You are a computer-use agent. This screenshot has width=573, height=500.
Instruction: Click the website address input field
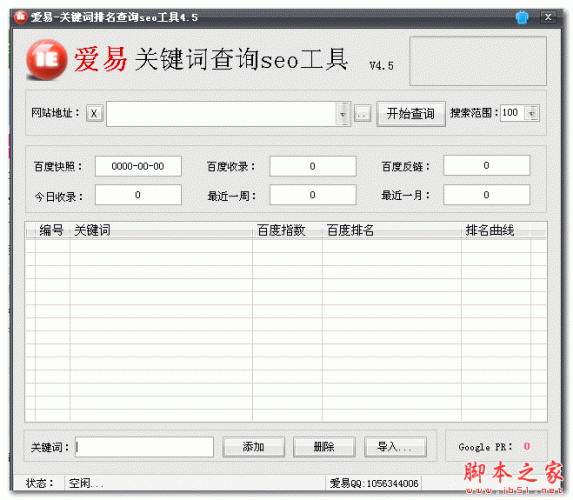tap(221, 114)
